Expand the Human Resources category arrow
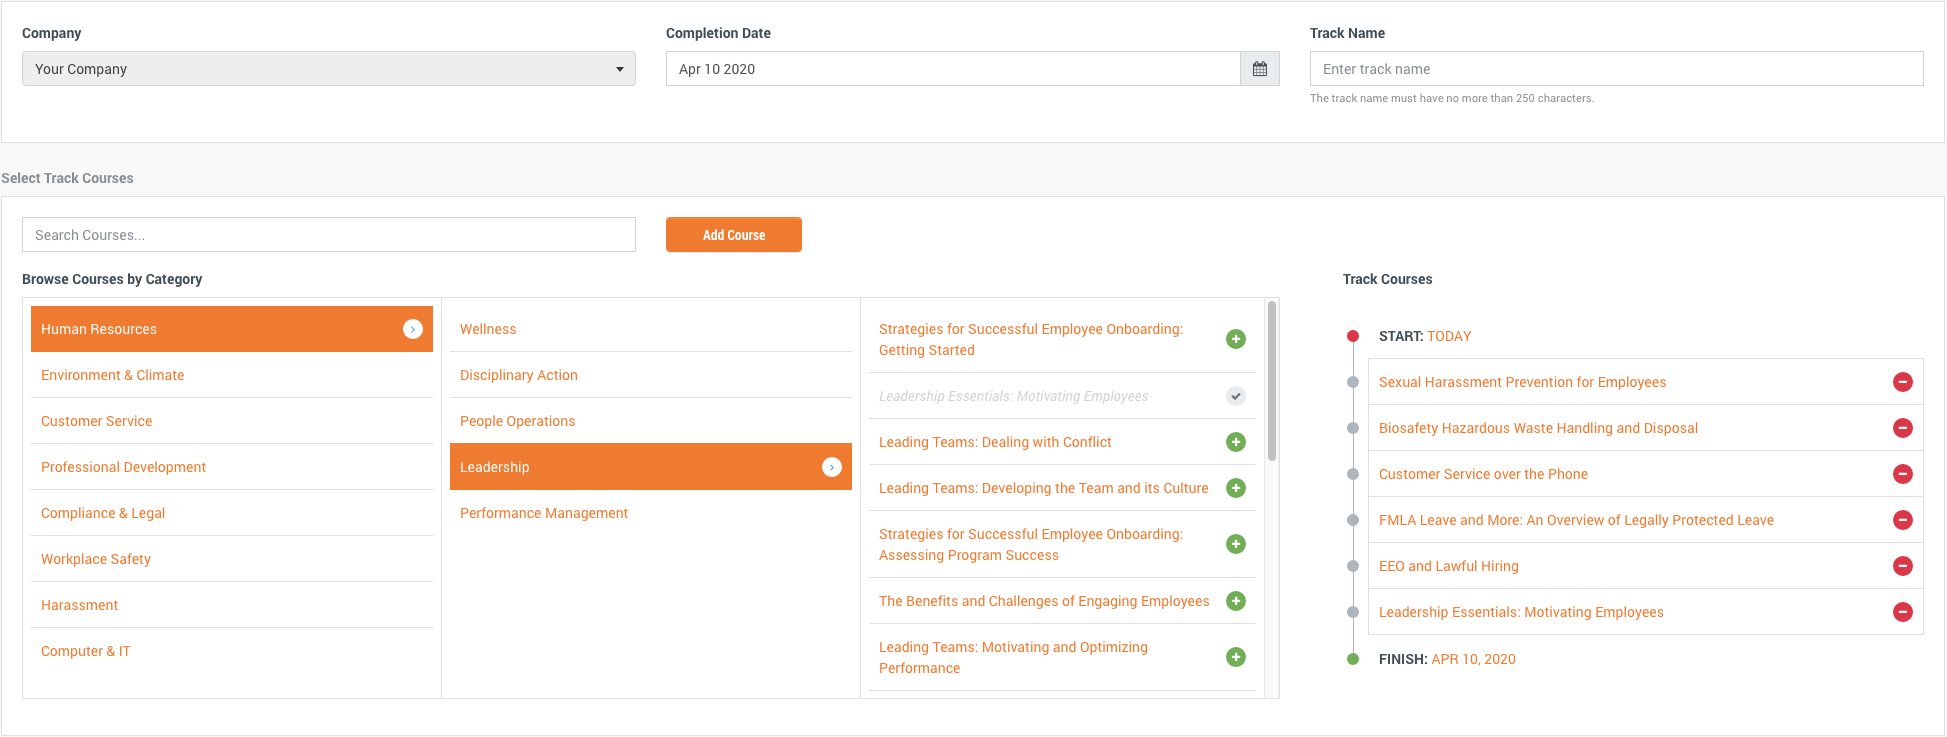 coord(412,329)
